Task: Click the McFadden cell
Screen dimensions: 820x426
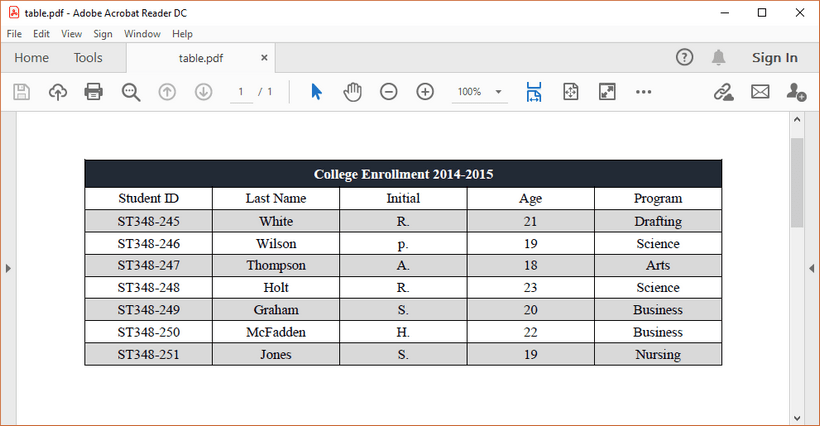Action: 276,332
